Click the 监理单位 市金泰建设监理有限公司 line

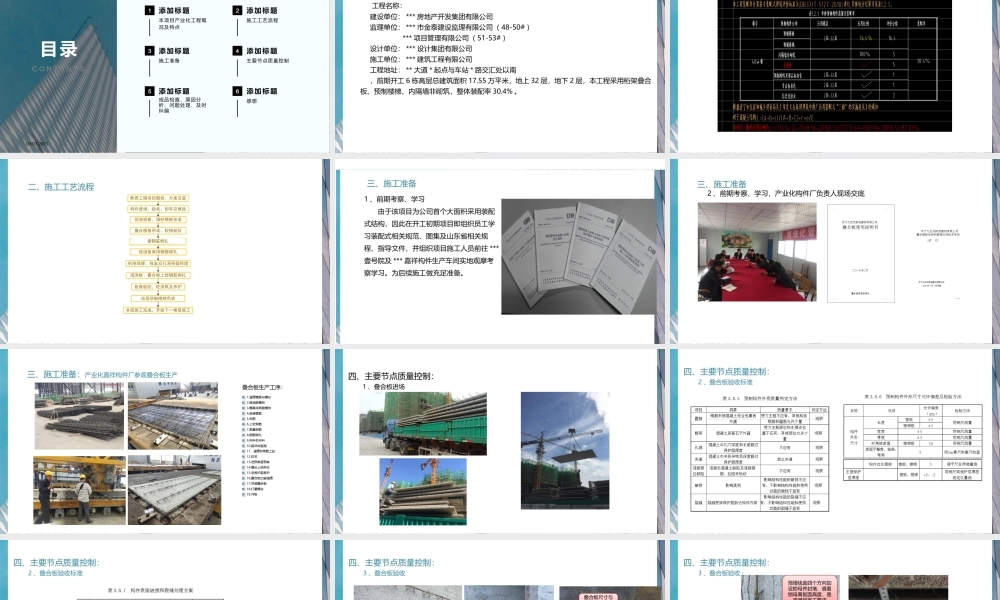point(450,27)
